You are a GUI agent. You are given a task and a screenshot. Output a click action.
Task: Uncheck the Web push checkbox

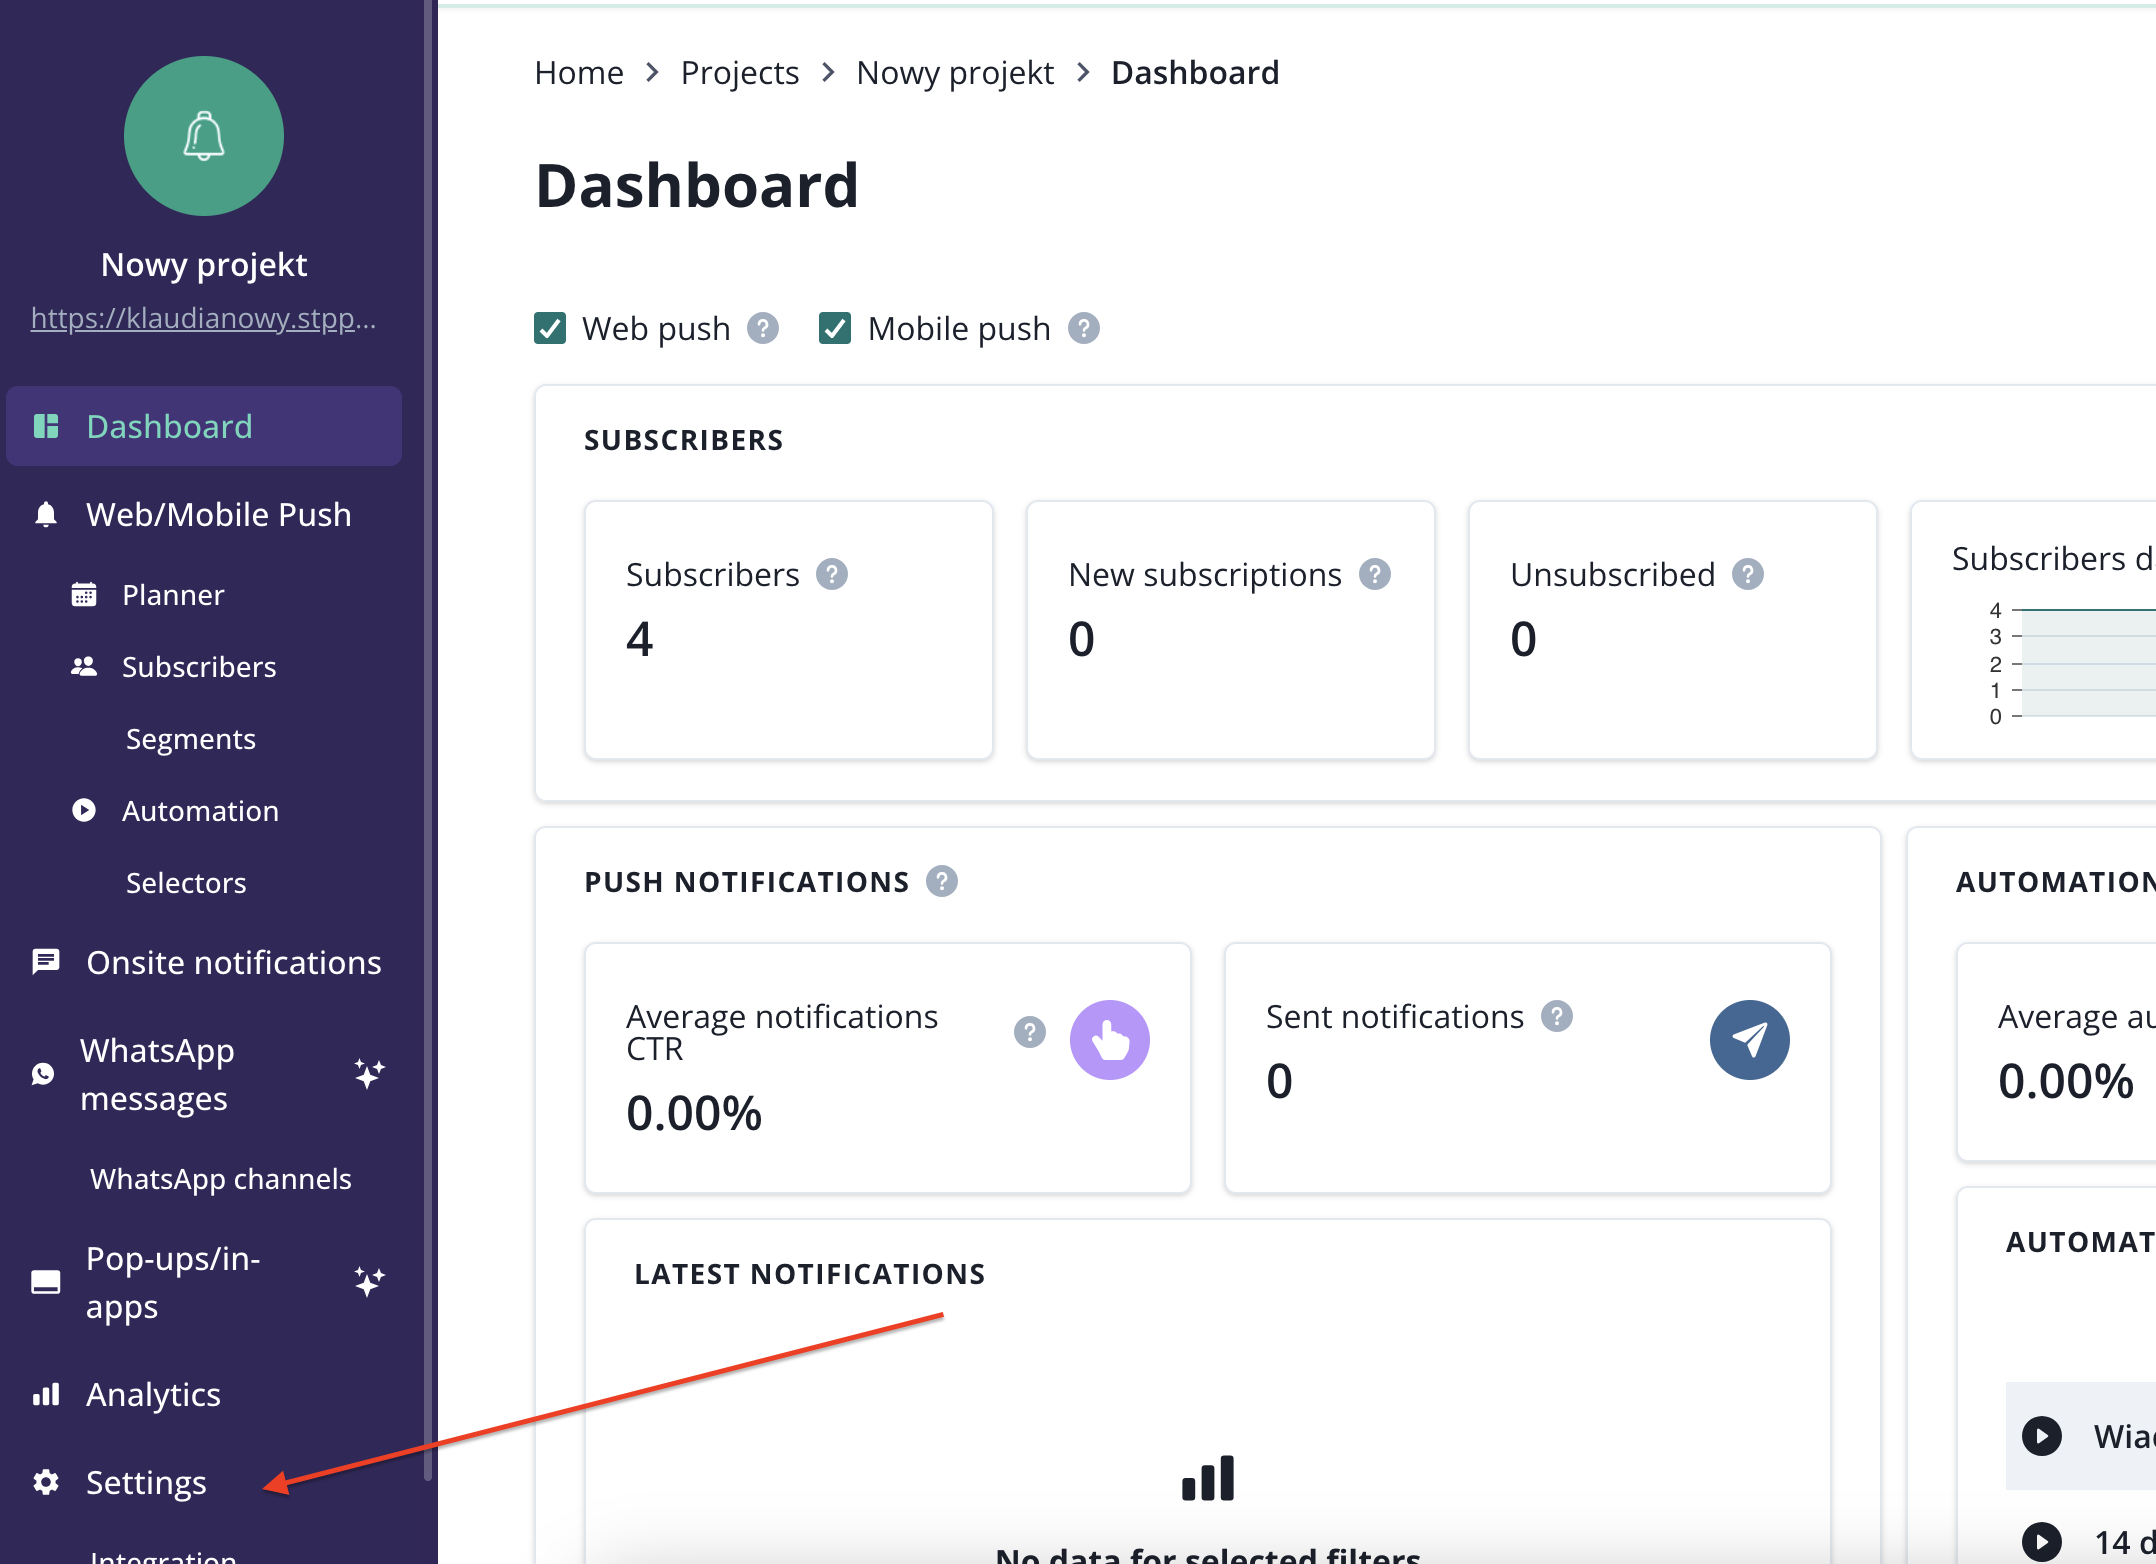click(x=550, y=328)
